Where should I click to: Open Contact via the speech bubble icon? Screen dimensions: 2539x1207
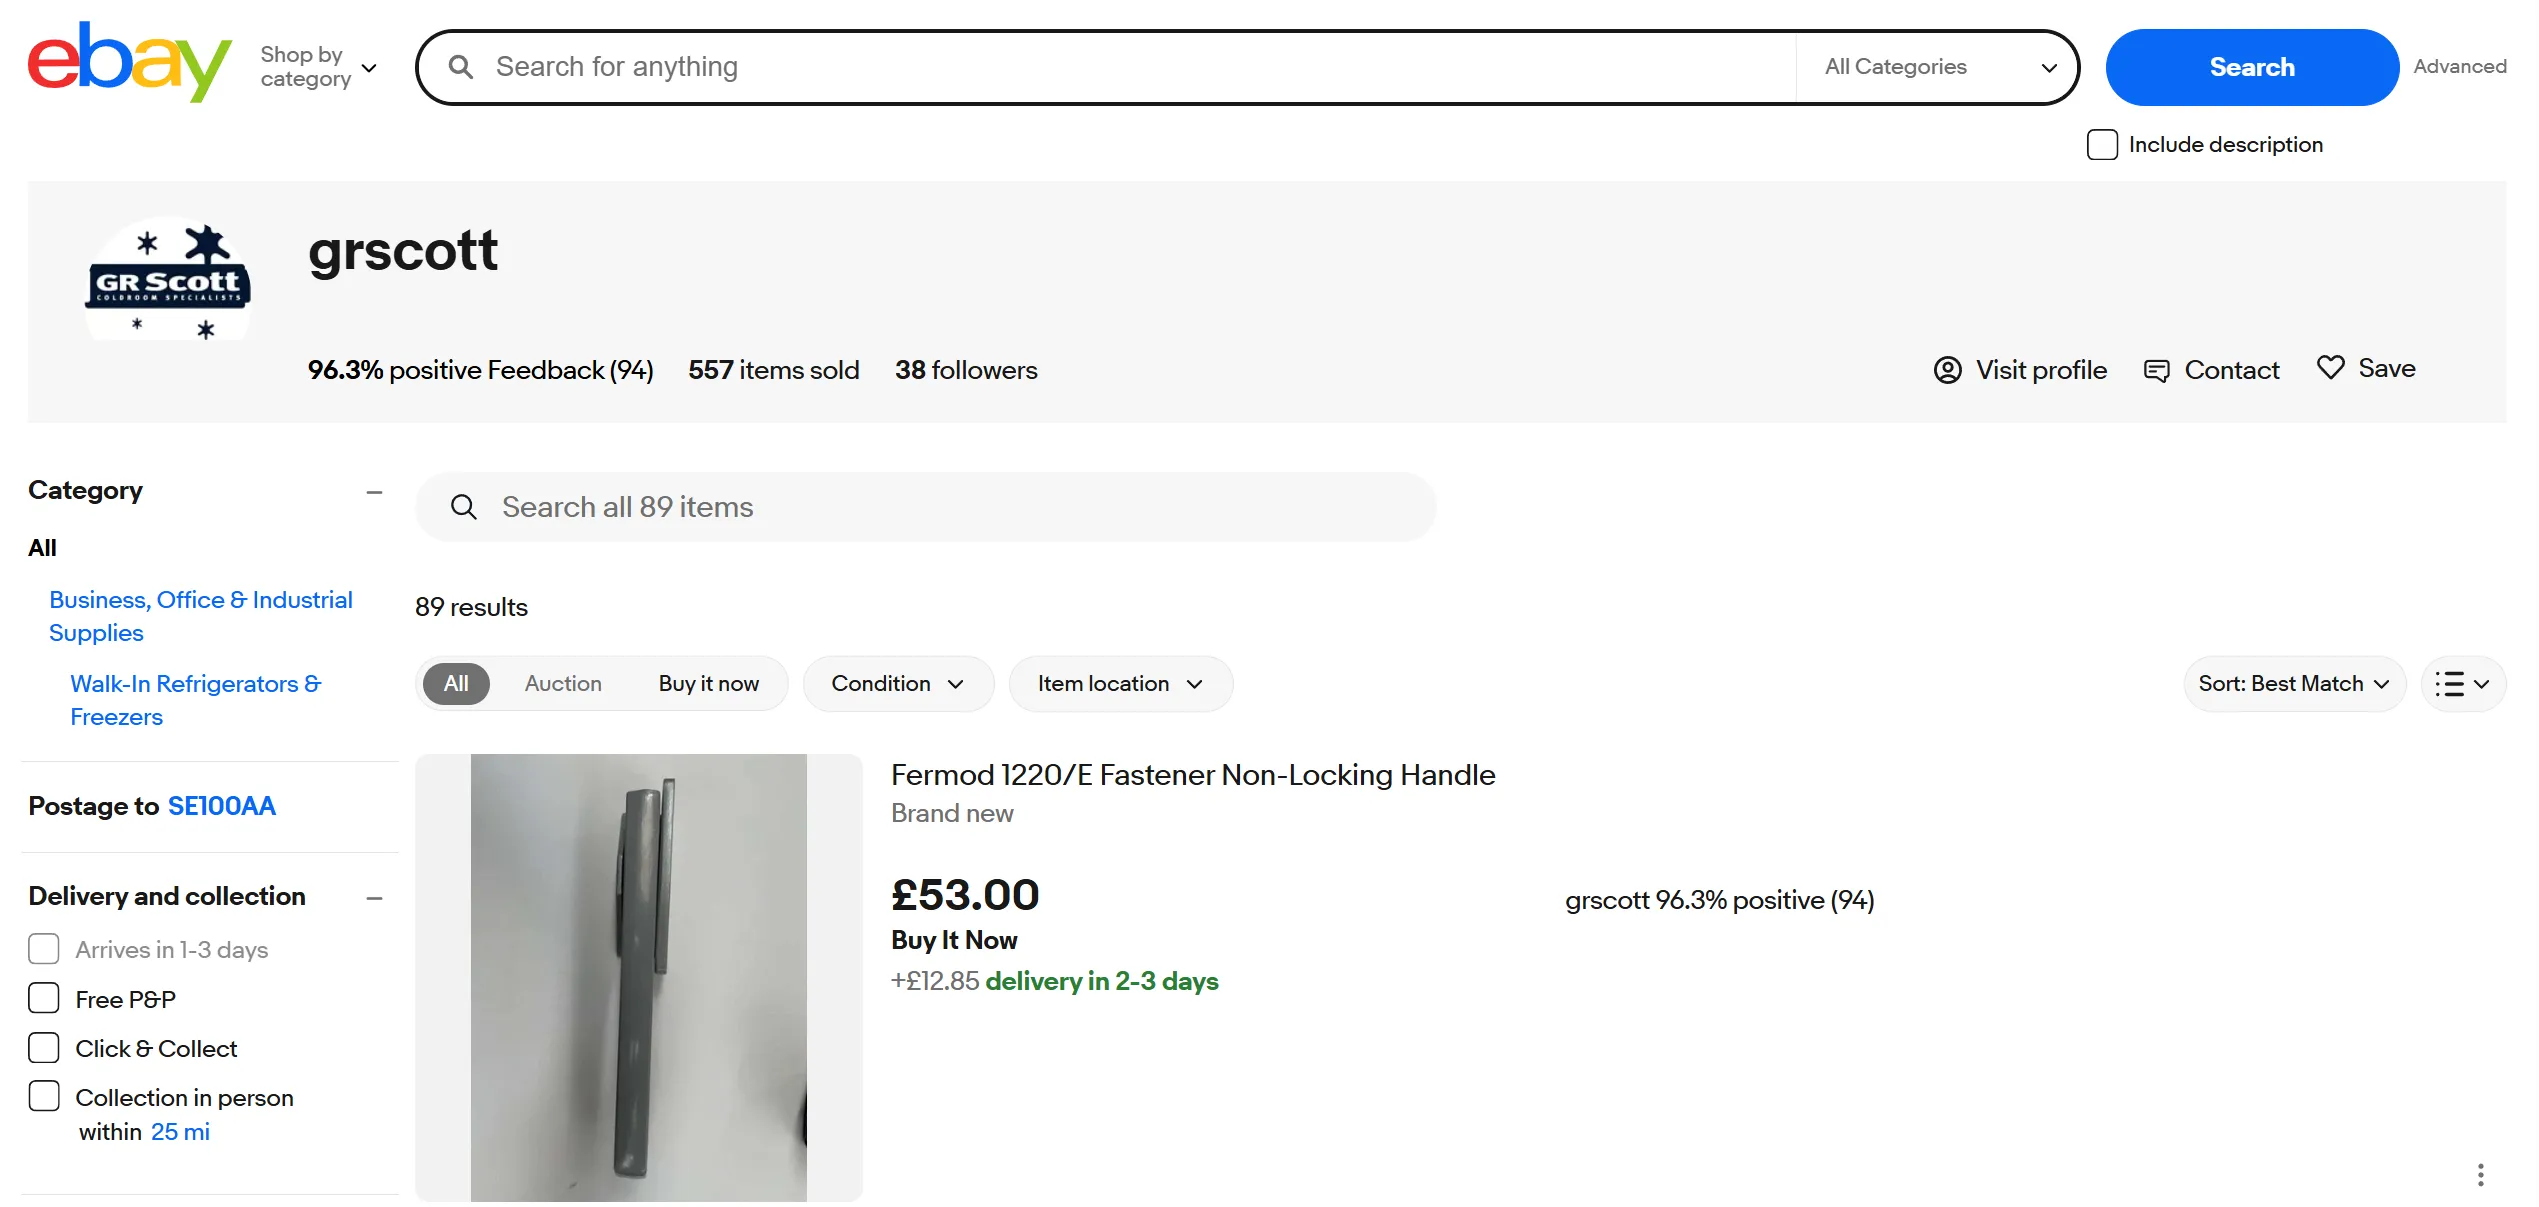pos(2157,370)
